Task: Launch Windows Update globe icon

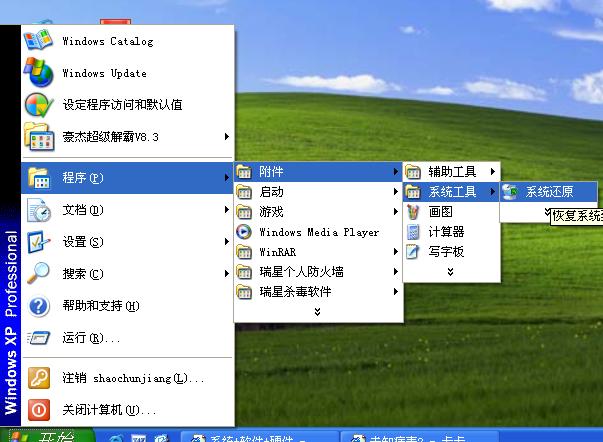Action: (x=38, y=72)
